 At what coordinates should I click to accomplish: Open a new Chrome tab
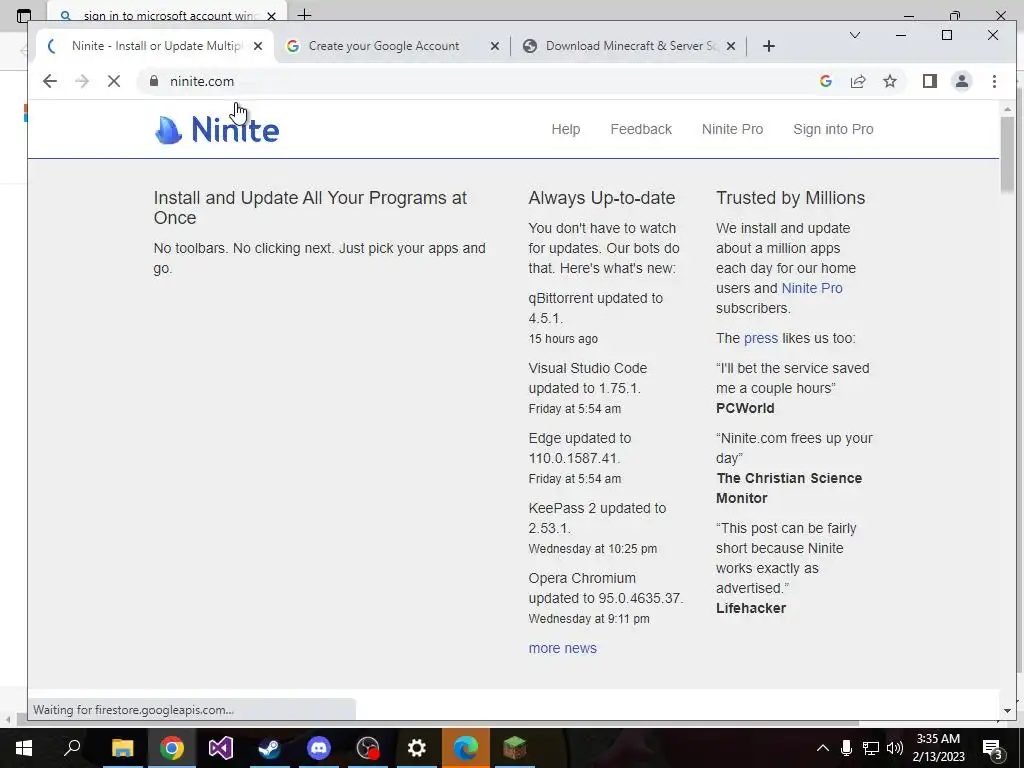pyautogui.click(x=769, y=46)
